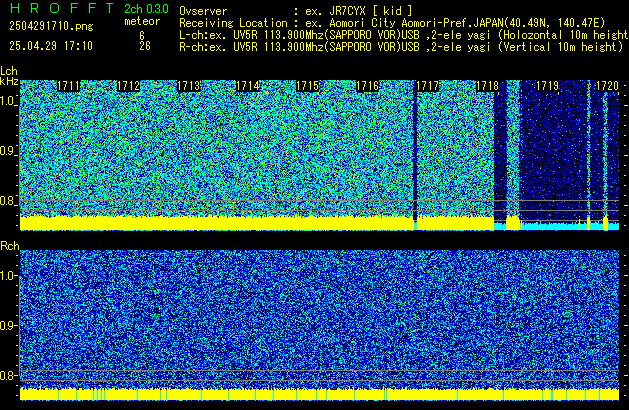The image size is (629, 410).
Task: Click the date 25.04.29 17:10
Action: 51,46
